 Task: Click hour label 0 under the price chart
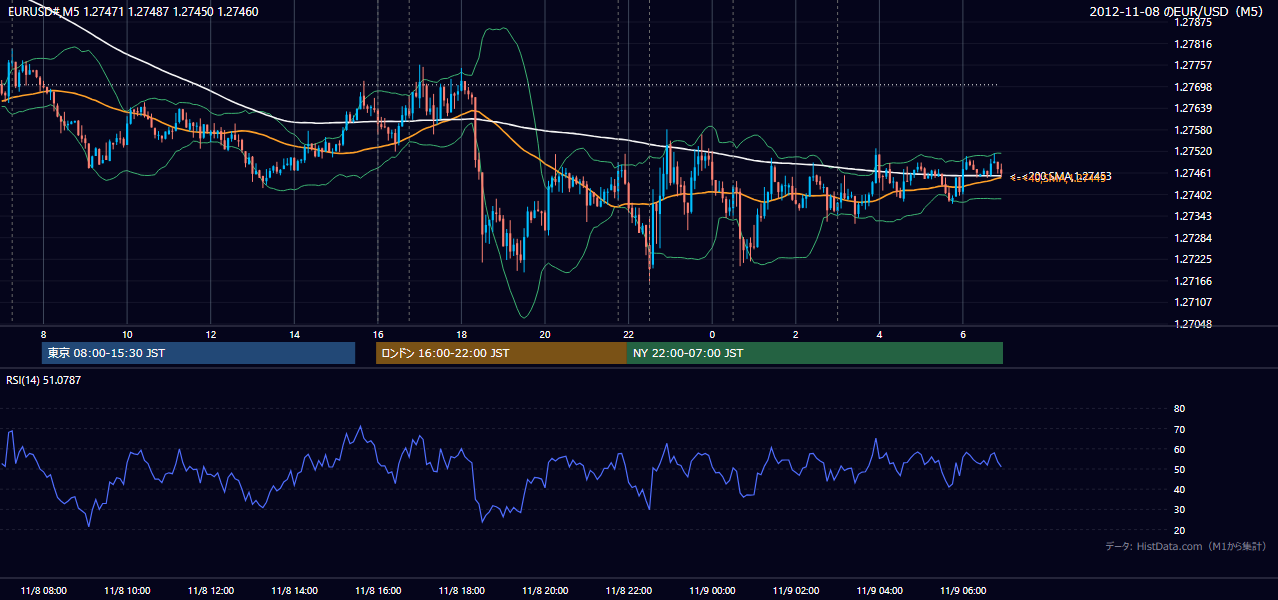[712, 334]
